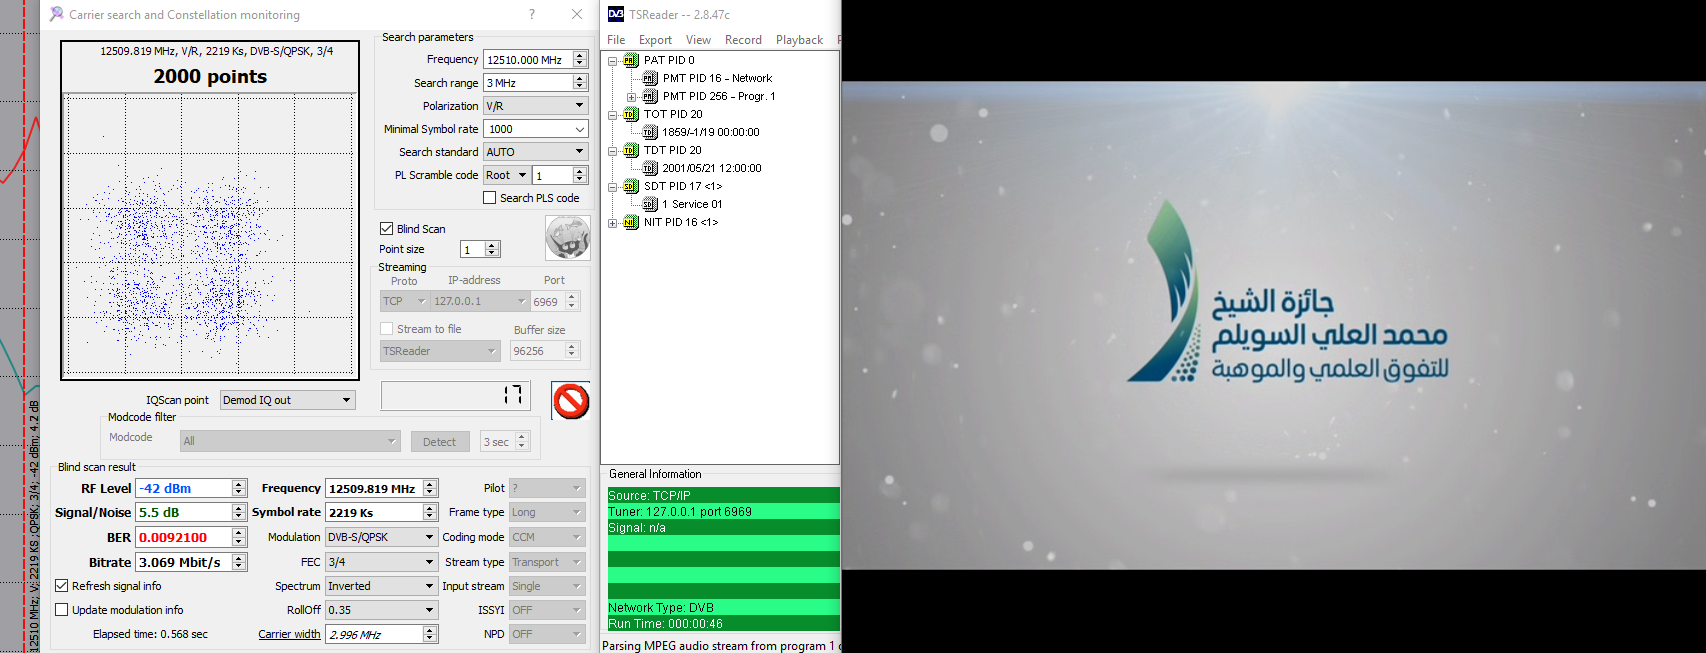Click the SDT PID 17 table icon

630,186
